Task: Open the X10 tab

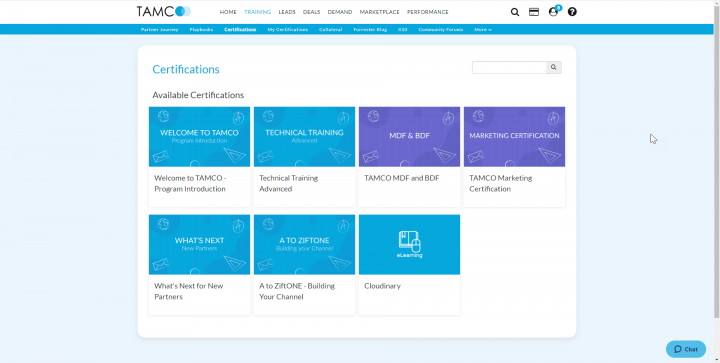Action: coord(403,29)
